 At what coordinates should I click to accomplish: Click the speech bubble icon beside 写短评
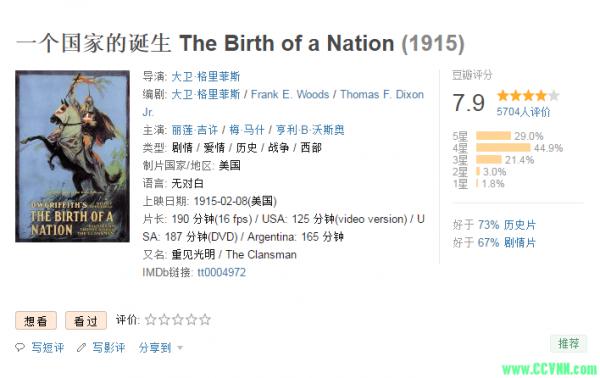coord(20,347)
